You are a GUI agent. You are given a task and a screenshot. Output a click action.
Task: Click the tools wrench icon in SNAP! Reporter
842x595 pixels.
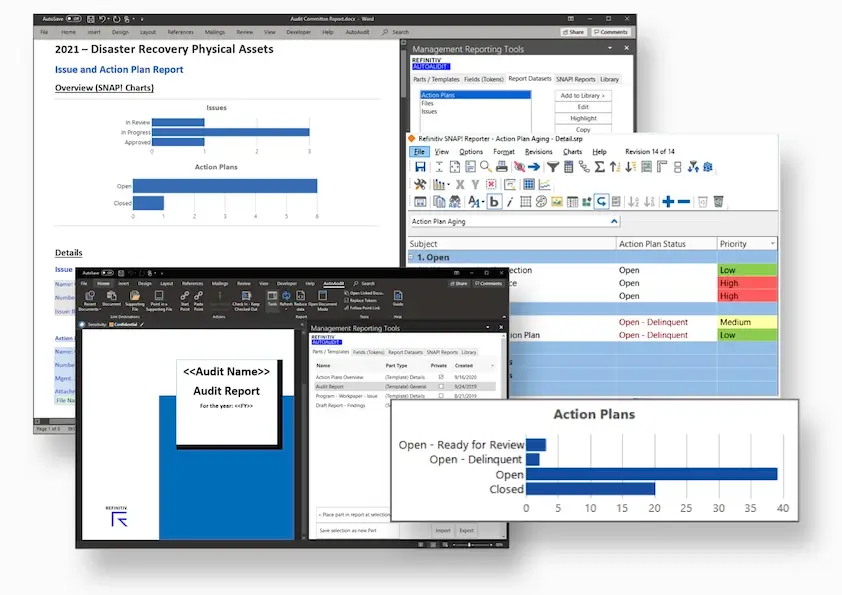[420, 185]
